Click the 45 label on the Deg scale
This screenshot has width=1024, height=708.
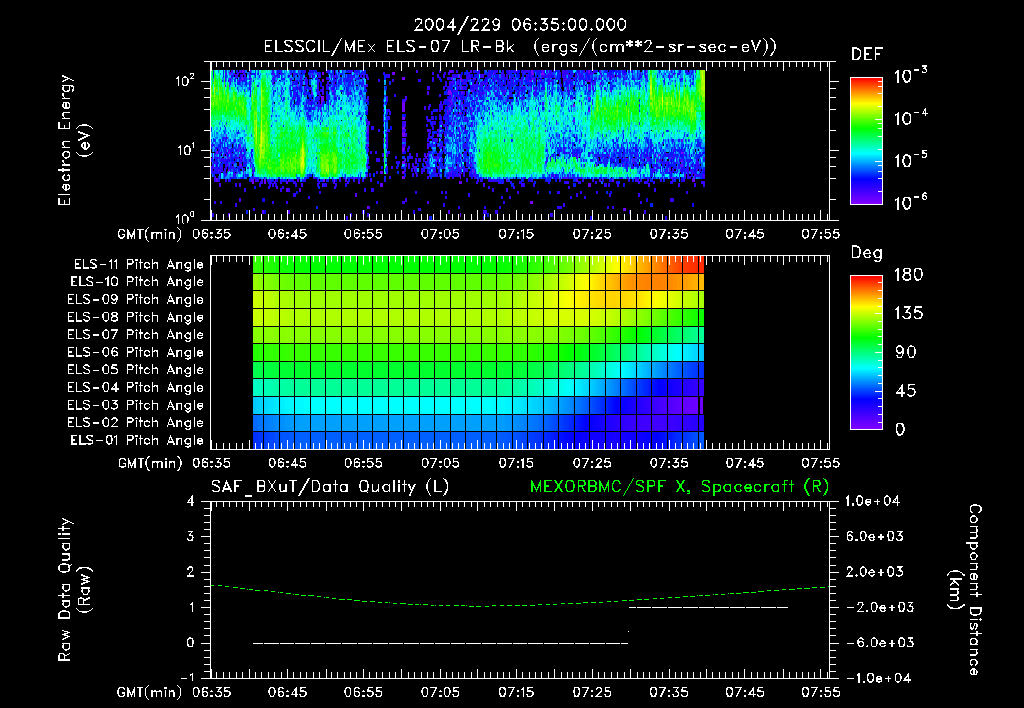pyautogui.click(x=905, y=391)
